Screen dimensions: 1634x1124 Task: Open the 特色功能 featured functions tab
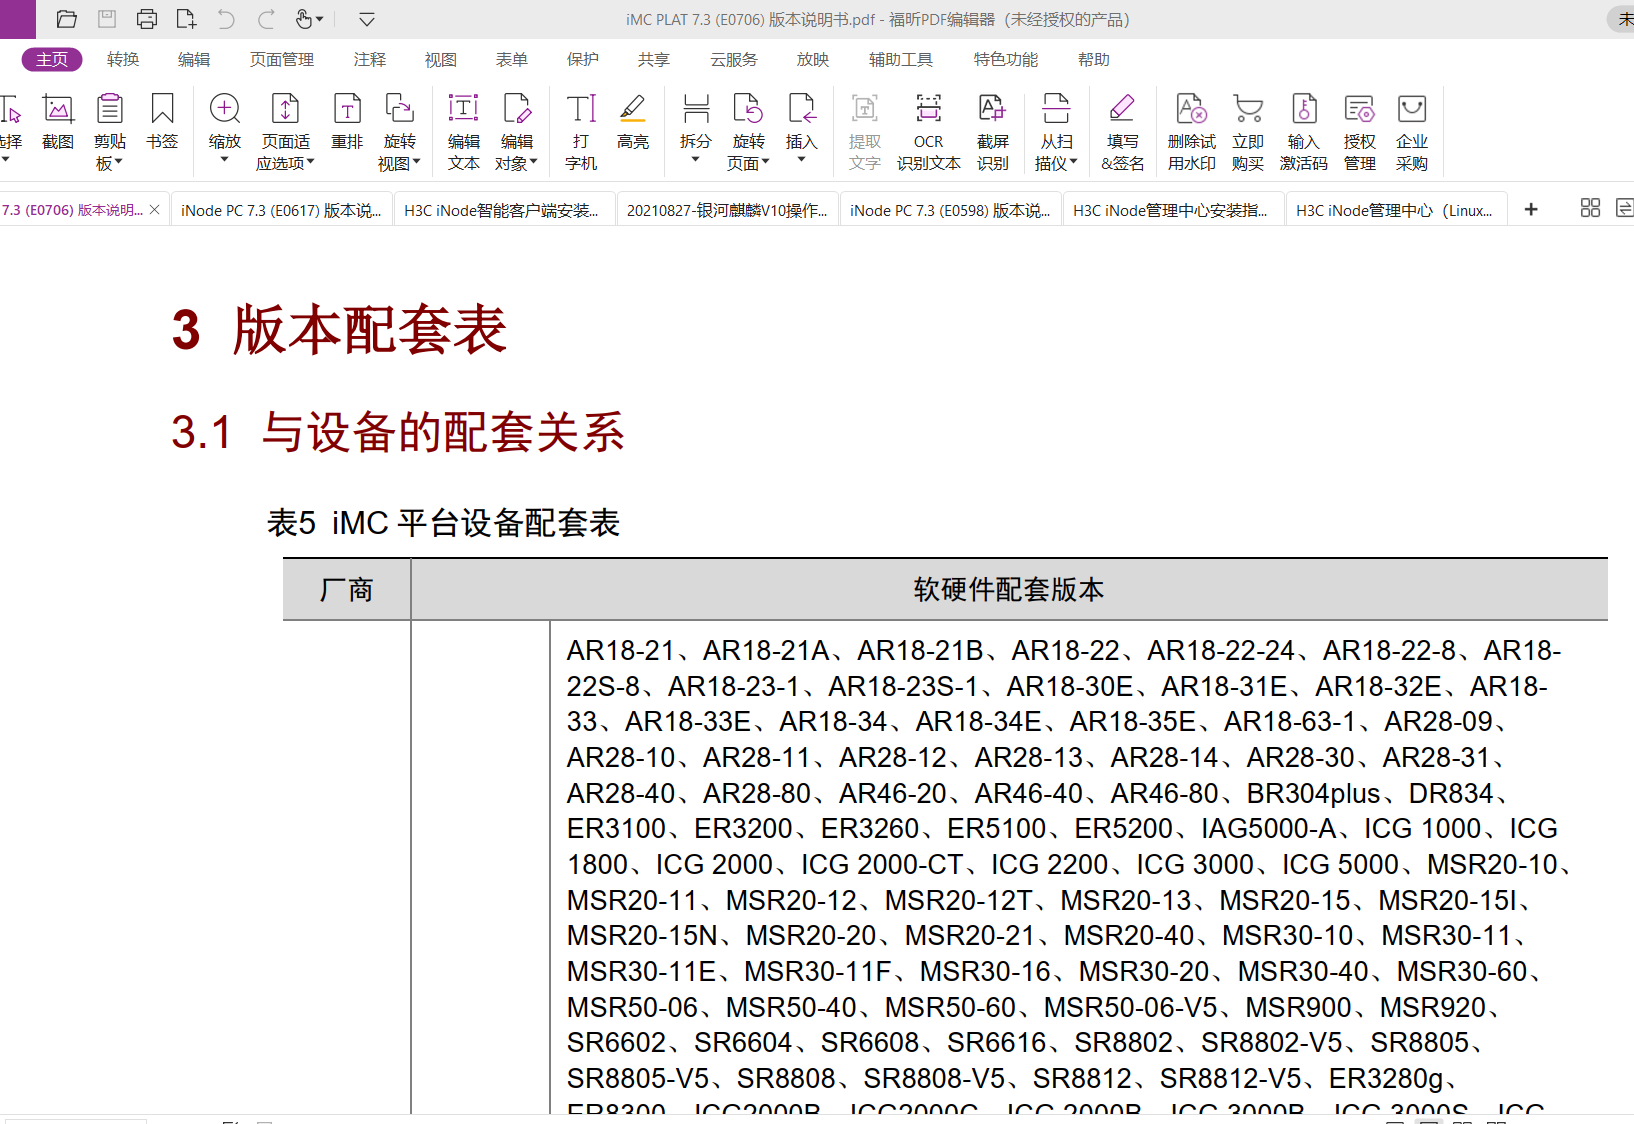(1006, 60)
